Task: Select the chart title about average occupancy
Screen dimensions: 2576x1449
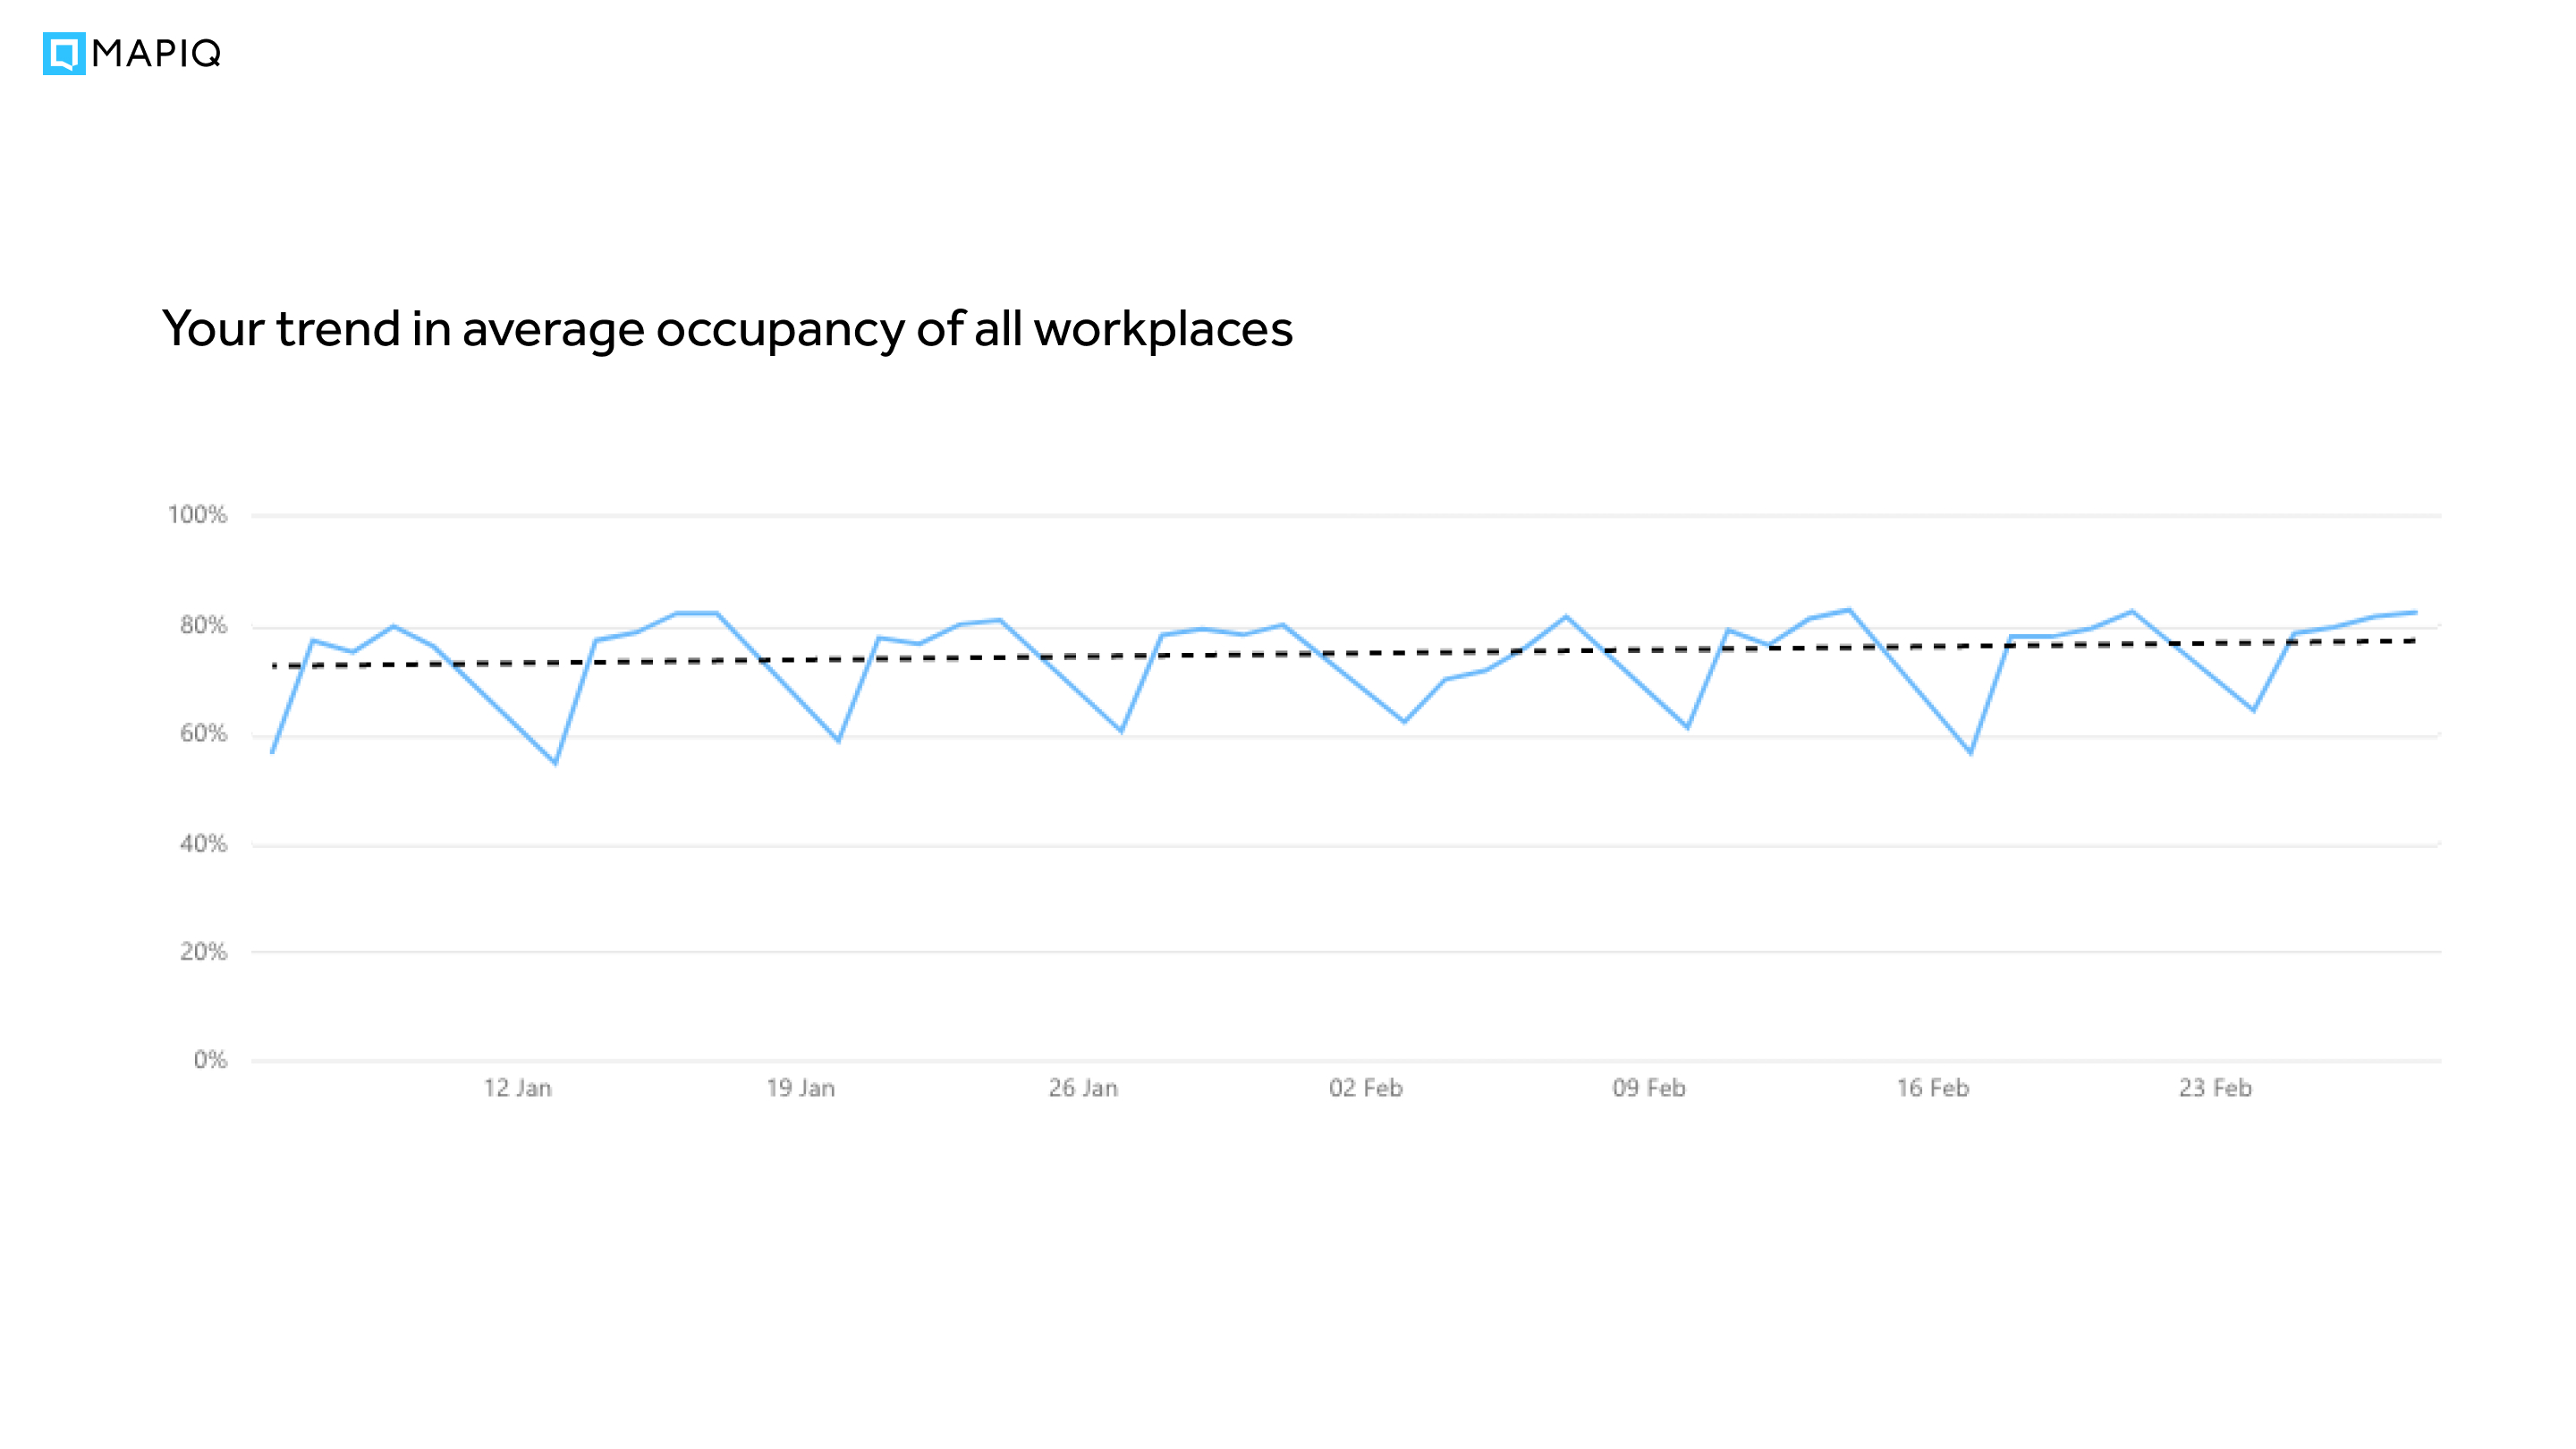Action: point(727,329)
